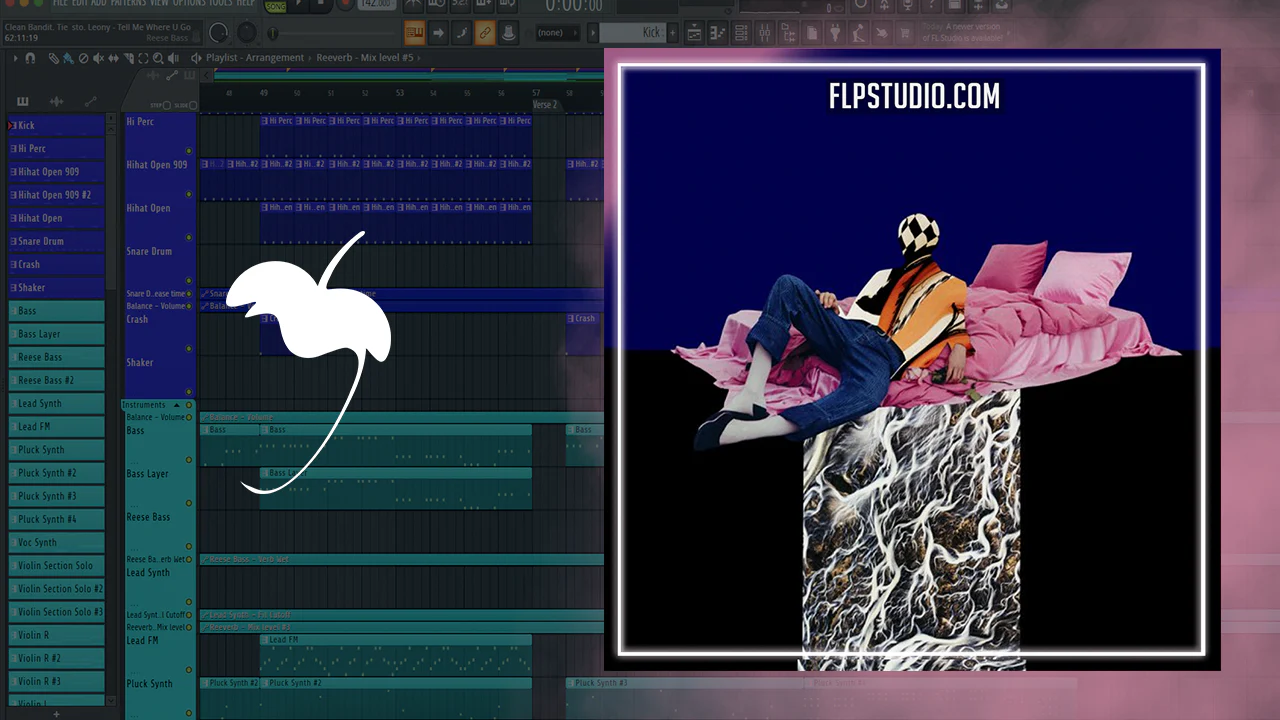The width and height of the screenshot is (1280, 720).
Task: Open the FILE menu
Action: tap(60, 3)
